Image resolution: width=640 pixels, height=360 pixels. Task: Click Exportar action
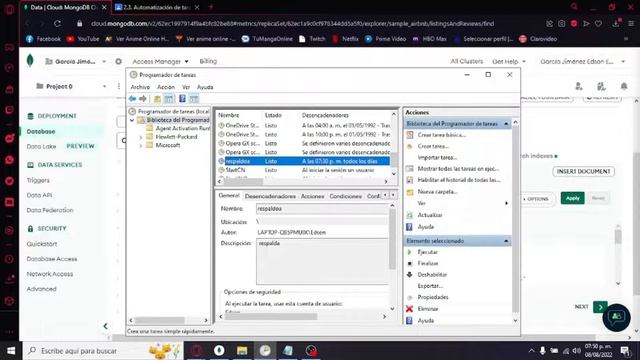pos(430,286)
